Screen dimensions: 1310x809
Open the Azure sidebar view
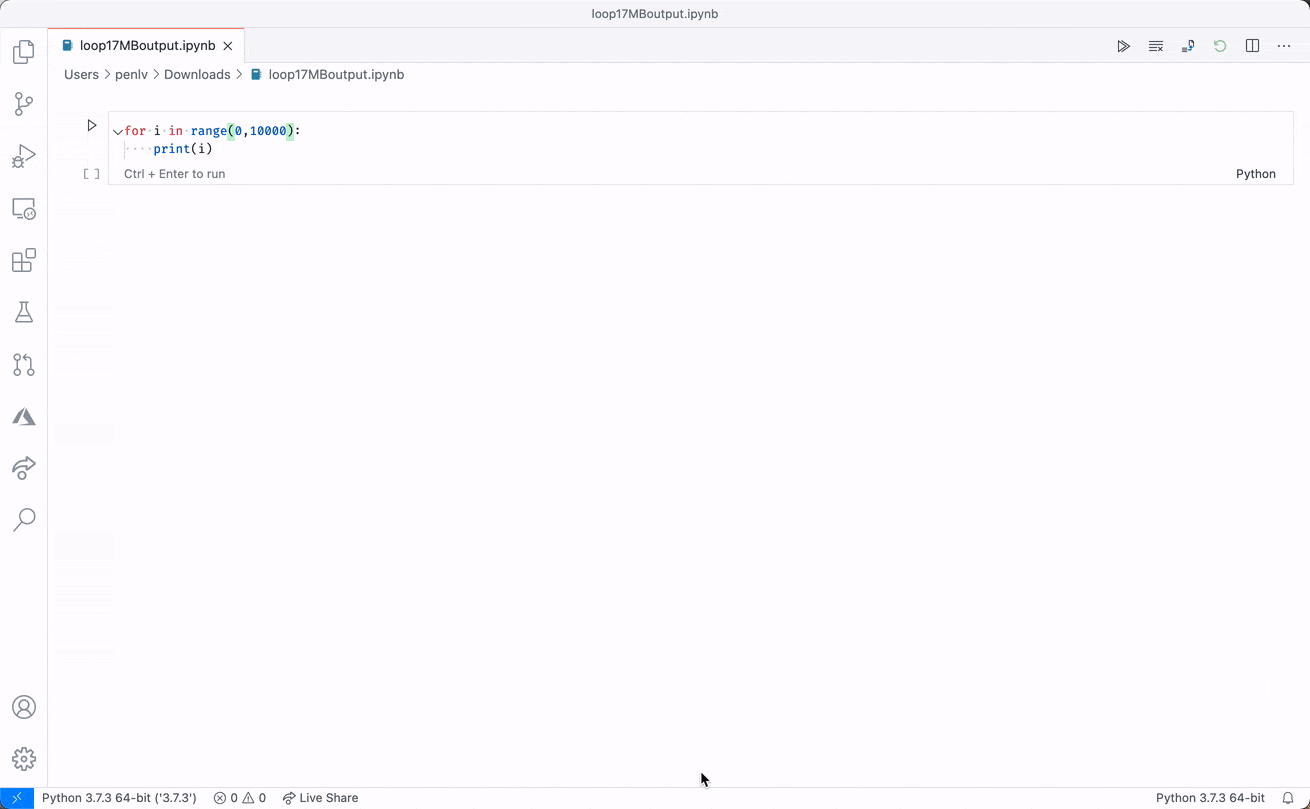[23, 416]
